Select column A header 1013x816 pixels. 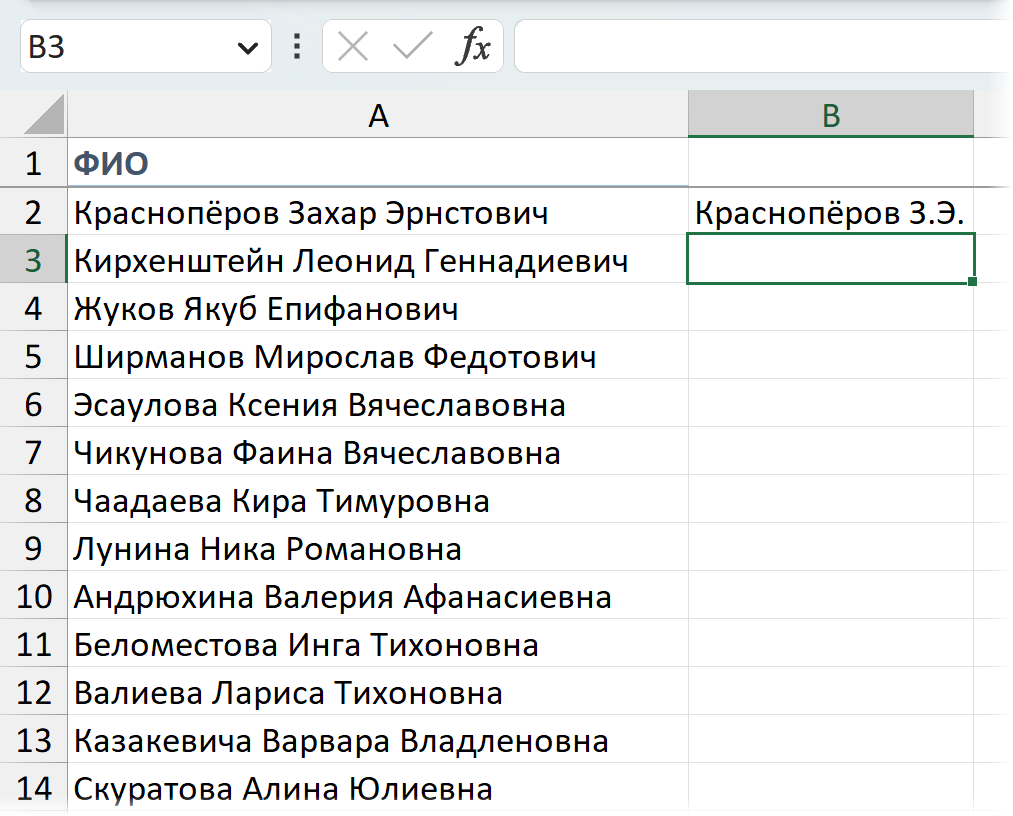pyautogui.click(x=378, y=114)
